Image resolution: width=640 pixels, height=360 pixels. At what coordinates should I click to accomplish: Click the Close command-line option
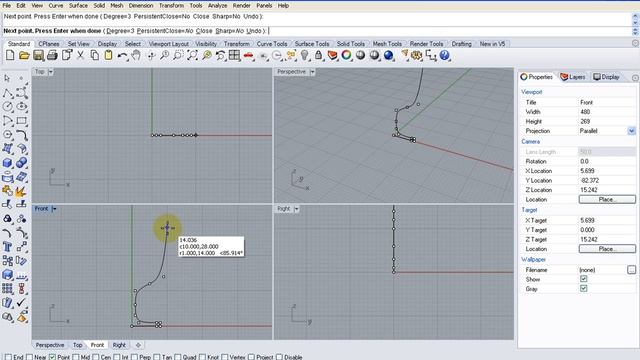coord(204,31)
